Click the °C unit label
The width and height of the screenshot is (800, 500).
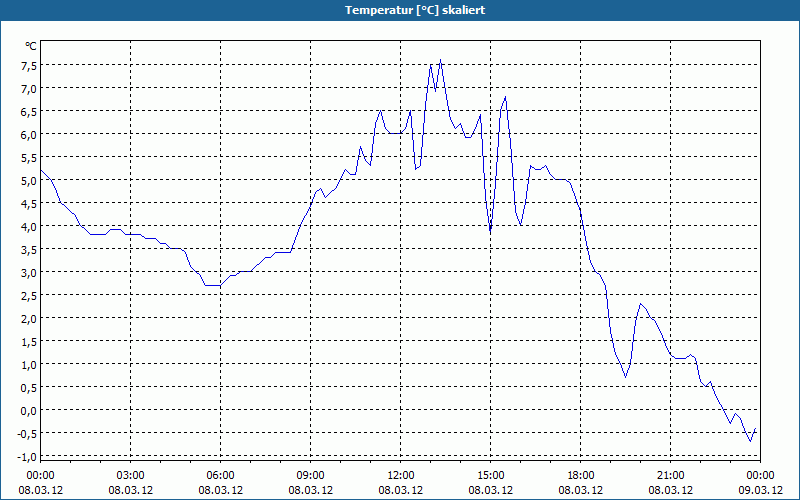point(31,46)
